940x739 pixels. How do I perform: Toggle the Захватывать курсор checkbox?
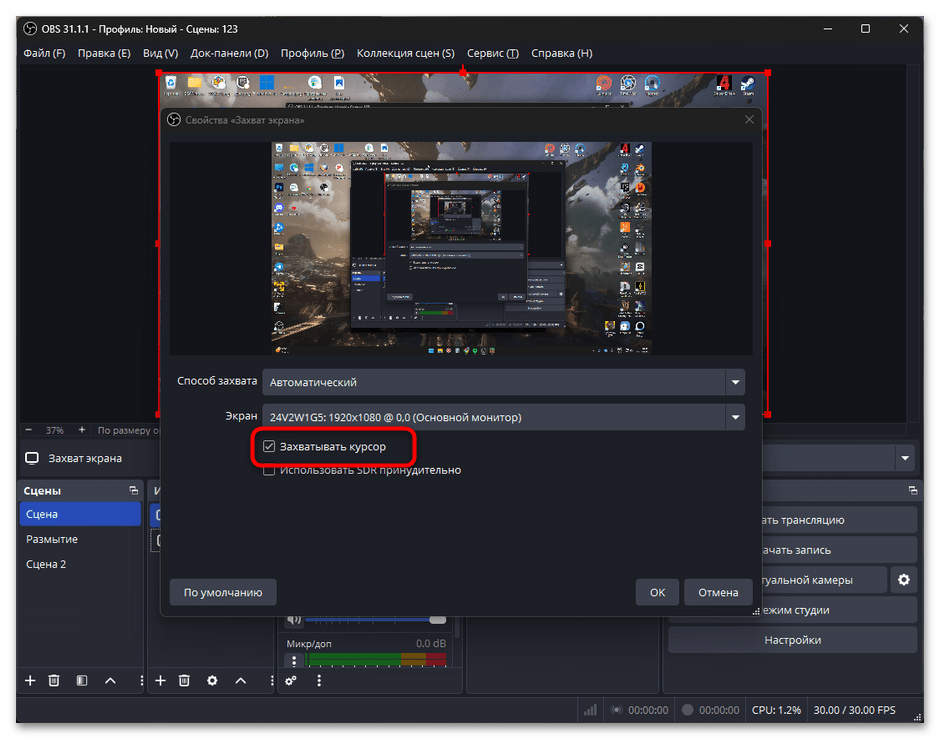269,447
